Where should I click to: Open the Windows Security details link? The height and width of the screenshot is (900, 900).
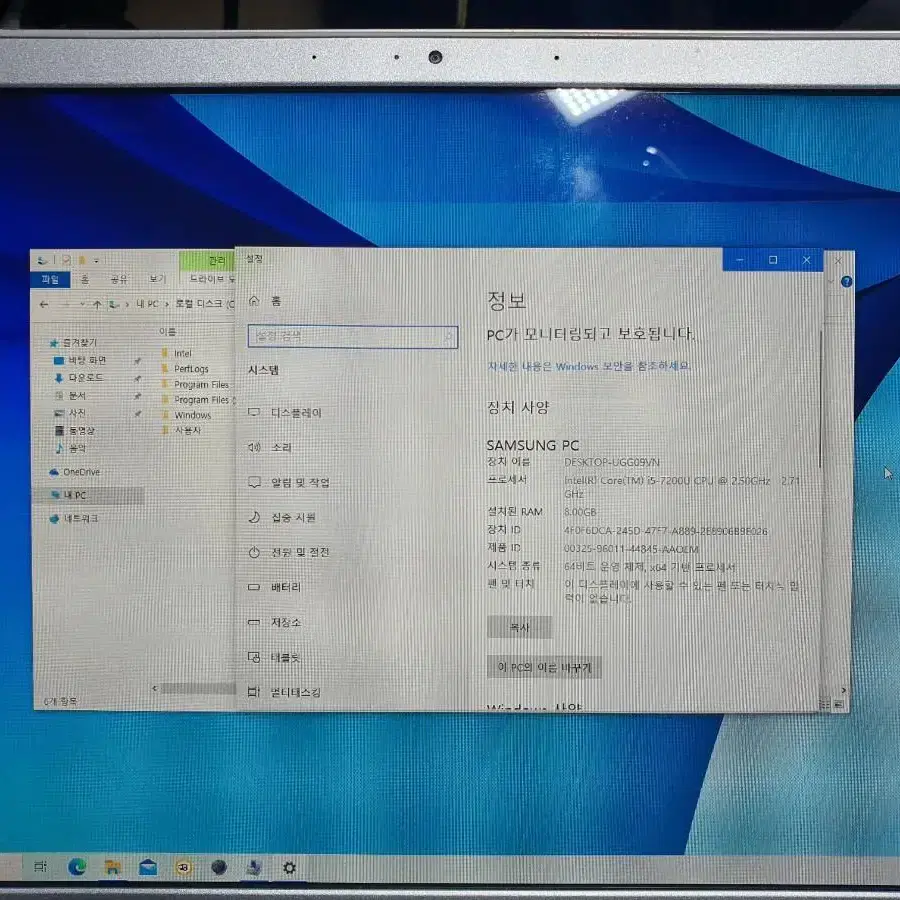click(x=589, y=366)
